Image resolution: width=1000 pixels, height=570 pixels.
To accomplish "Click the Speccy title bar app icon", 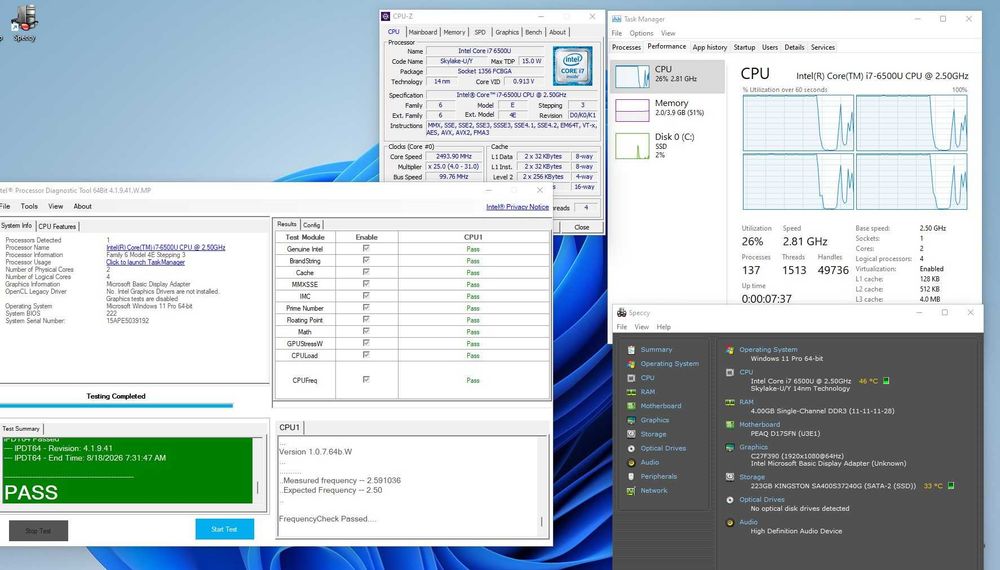I will [x=621, y=312].
